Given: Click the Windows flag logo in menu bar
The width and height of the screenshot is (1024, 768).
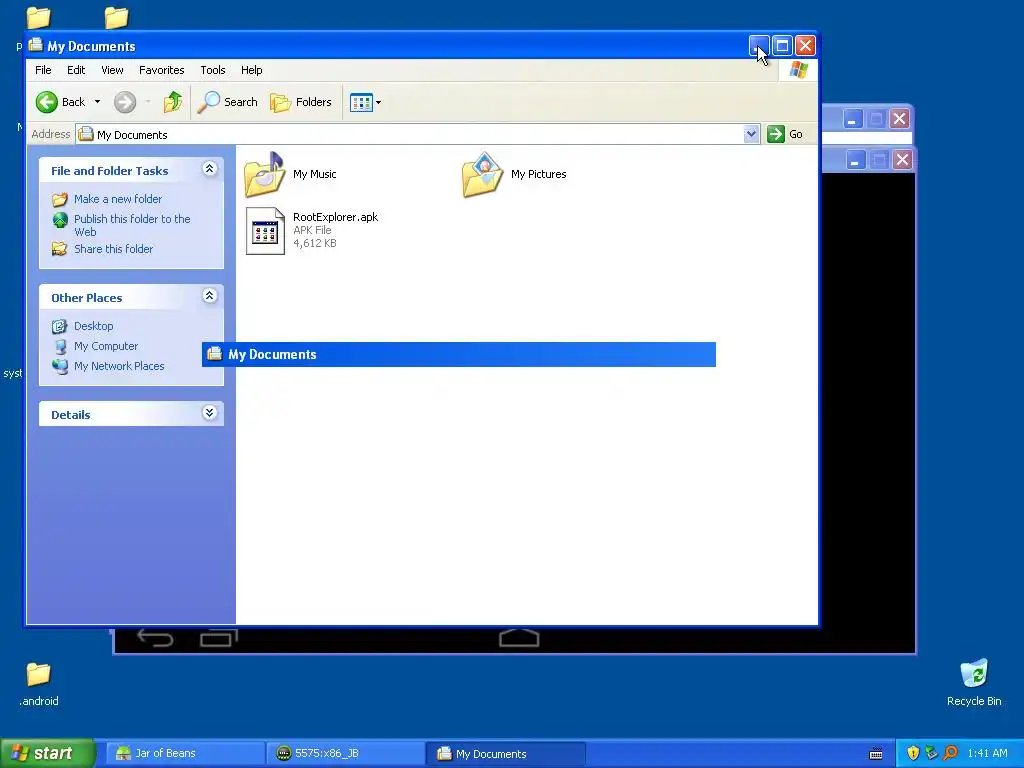Looking at the screenshot, I should pyautogui.click(x=799, y=70).
